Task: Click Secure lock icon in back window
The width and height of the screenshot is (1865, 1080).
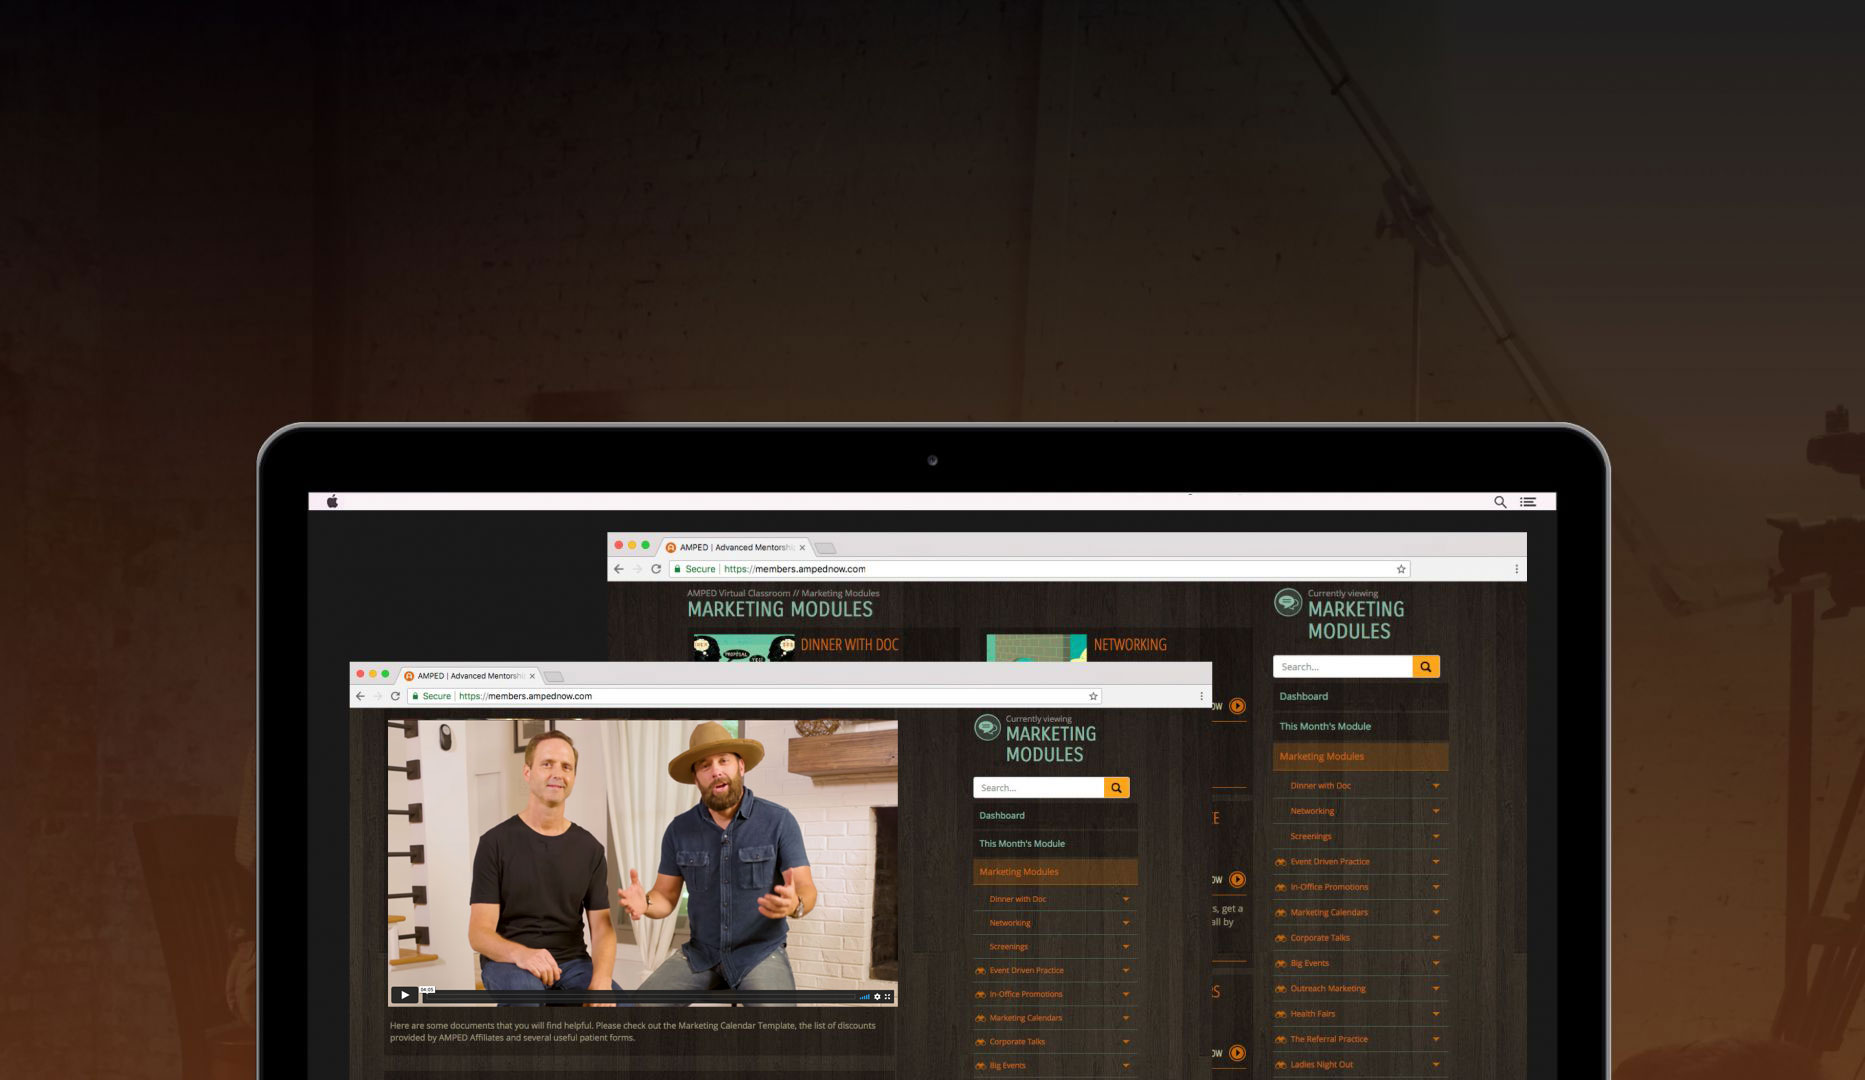Action: pos(677,569)
